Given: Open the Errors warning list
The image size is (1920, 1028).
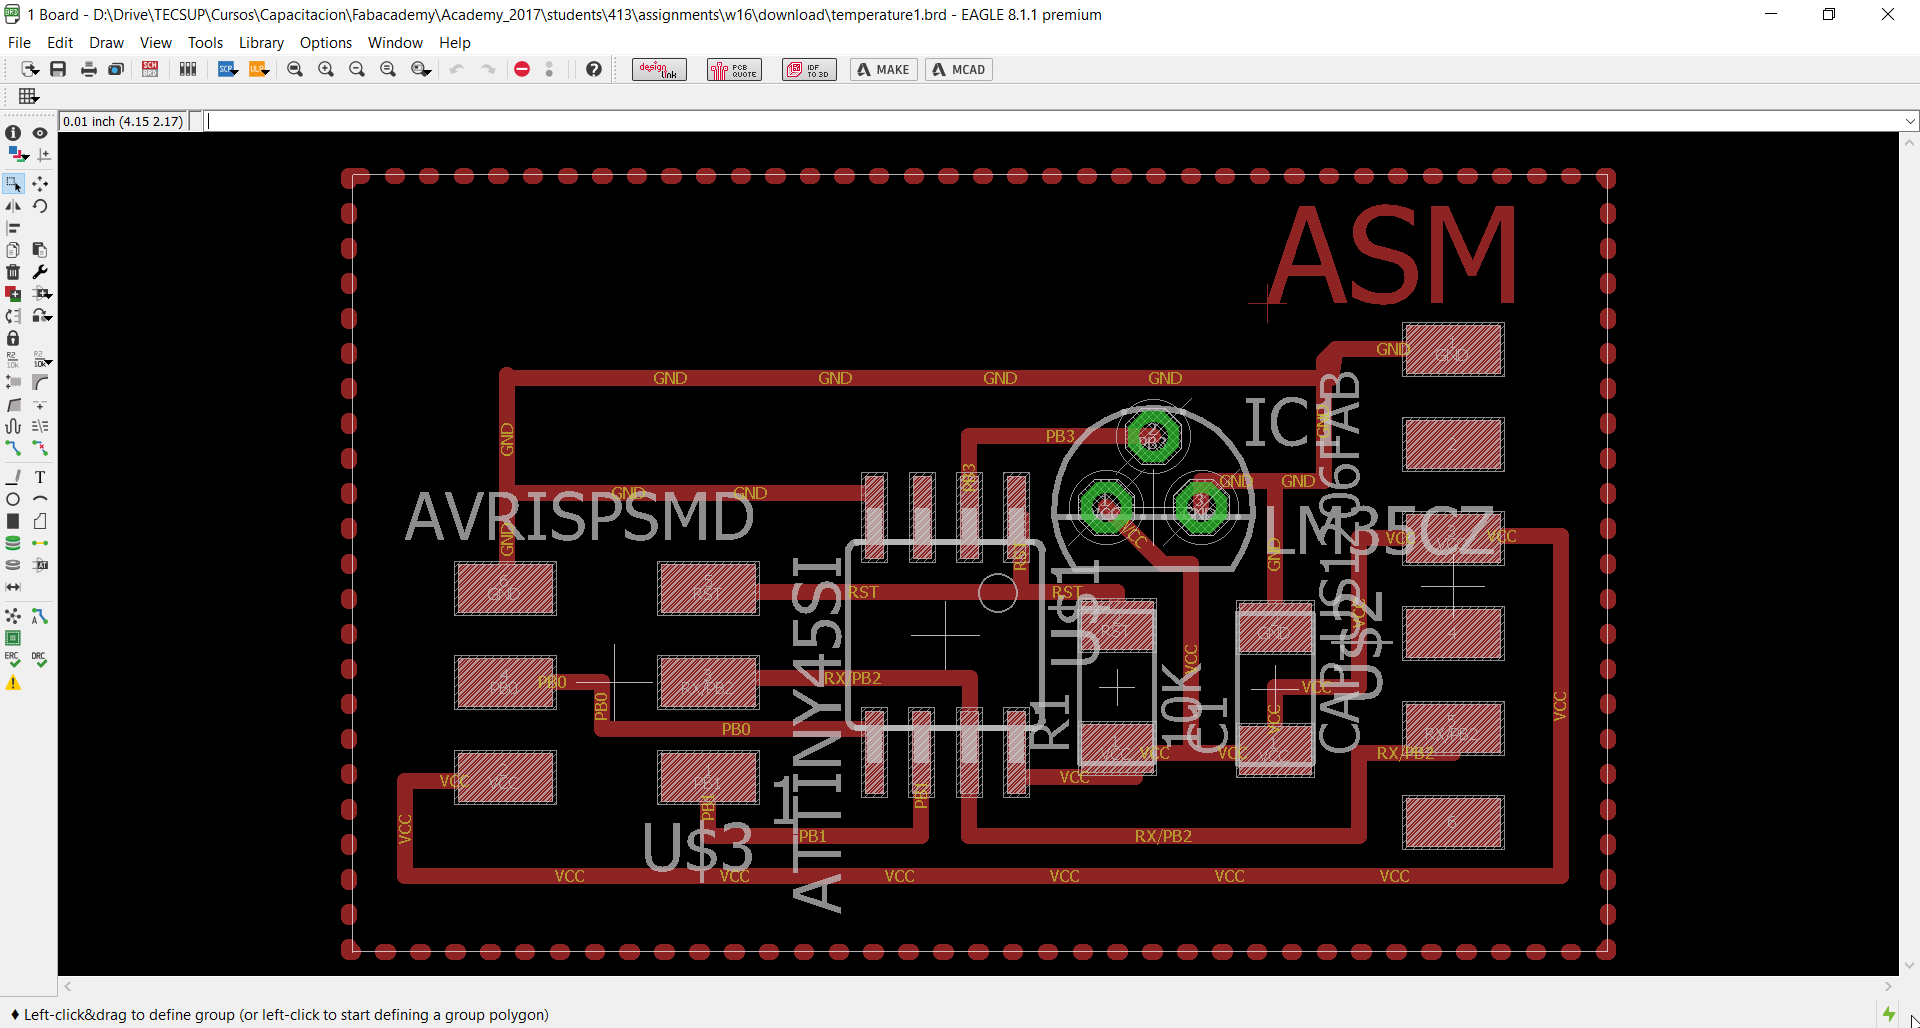Looking at the screenshot, I should point(13,683).
